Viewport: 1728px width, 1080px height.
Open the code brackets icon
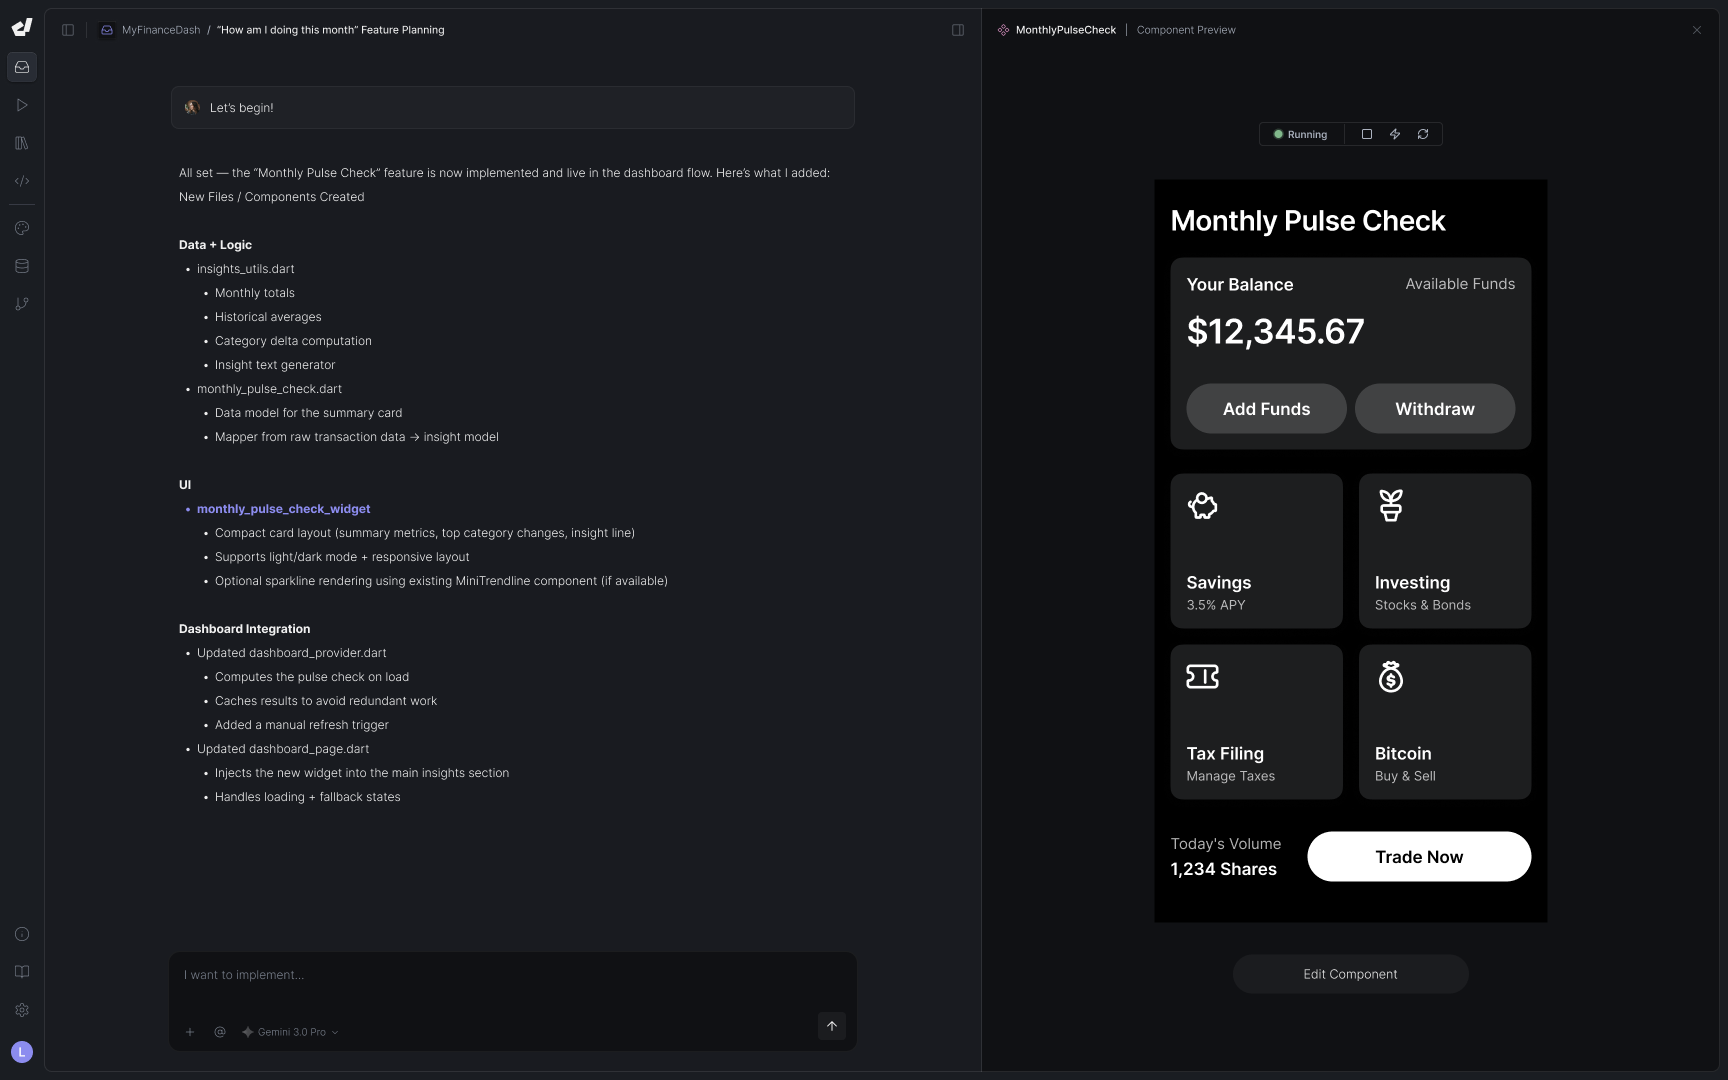click(x=22, y=181)
